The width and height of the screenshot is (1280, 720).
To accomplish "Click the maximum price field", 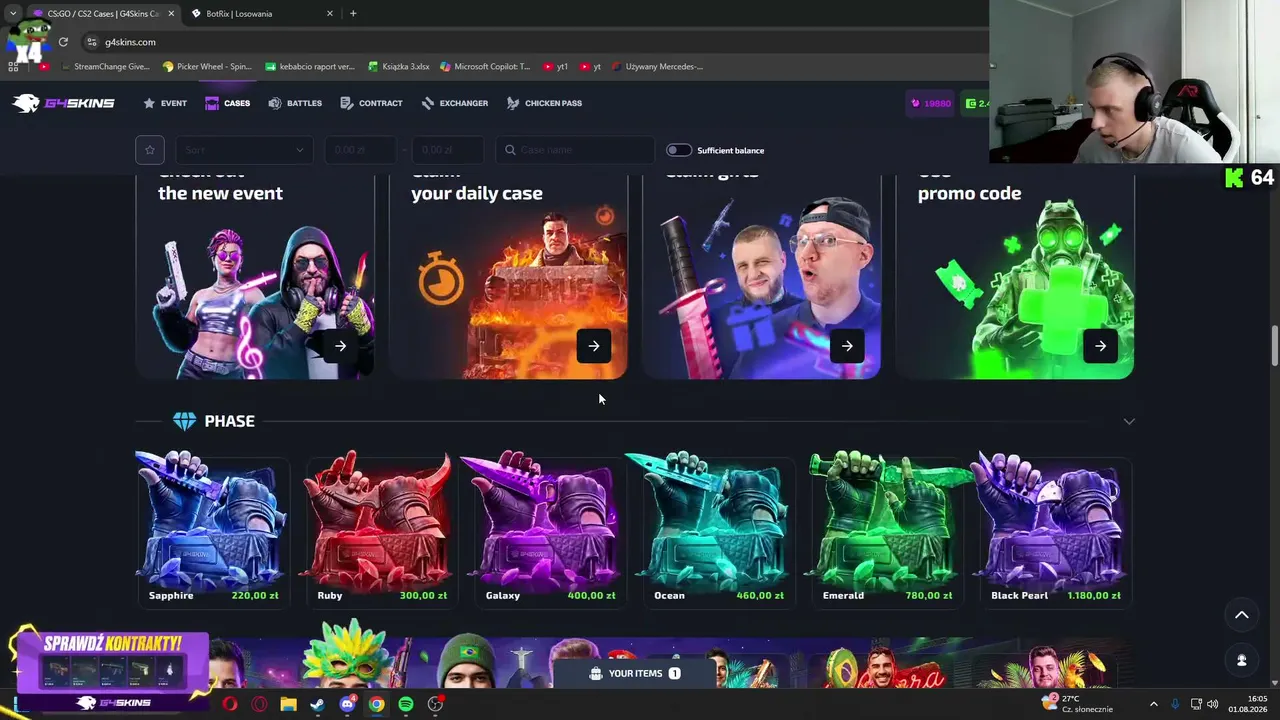I will 447,150.
